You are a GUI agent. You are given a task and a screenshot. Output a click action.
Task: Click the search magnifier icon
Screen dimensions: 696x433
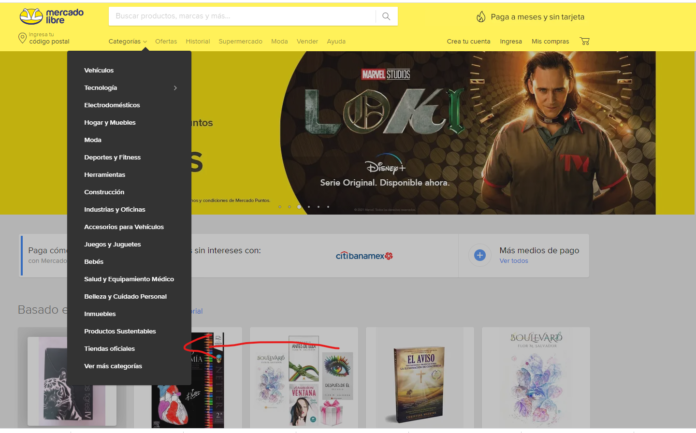point(386,16)
